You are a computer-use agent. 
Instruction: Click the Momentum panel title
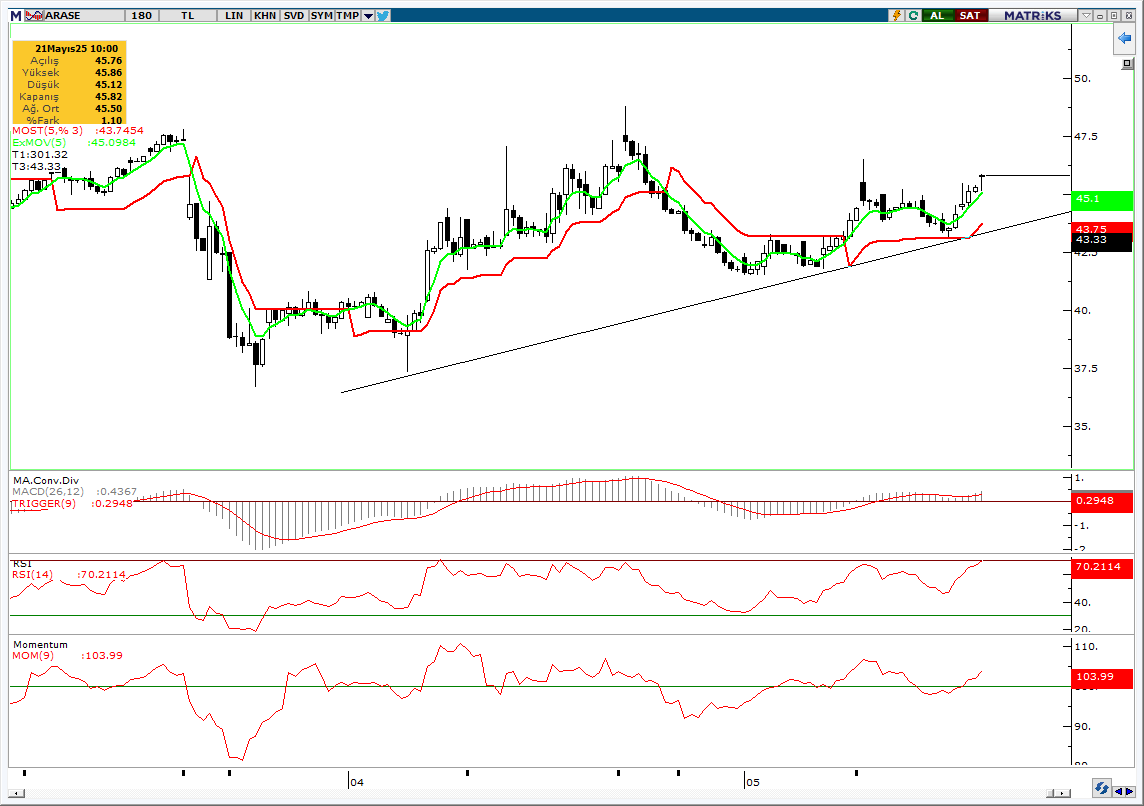[40, 644]
